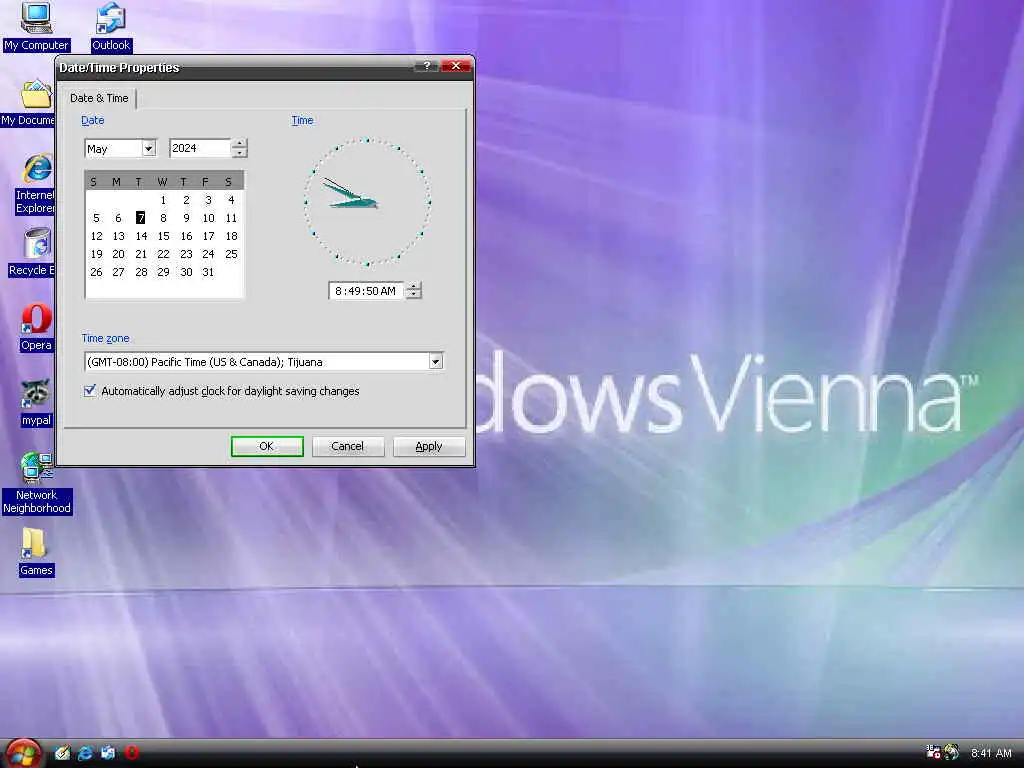Image resolution: width=1024 pixels, height=768 pixels.
Task: Close the Date/Time Properties dialog
Action: [x=456, y=66]
